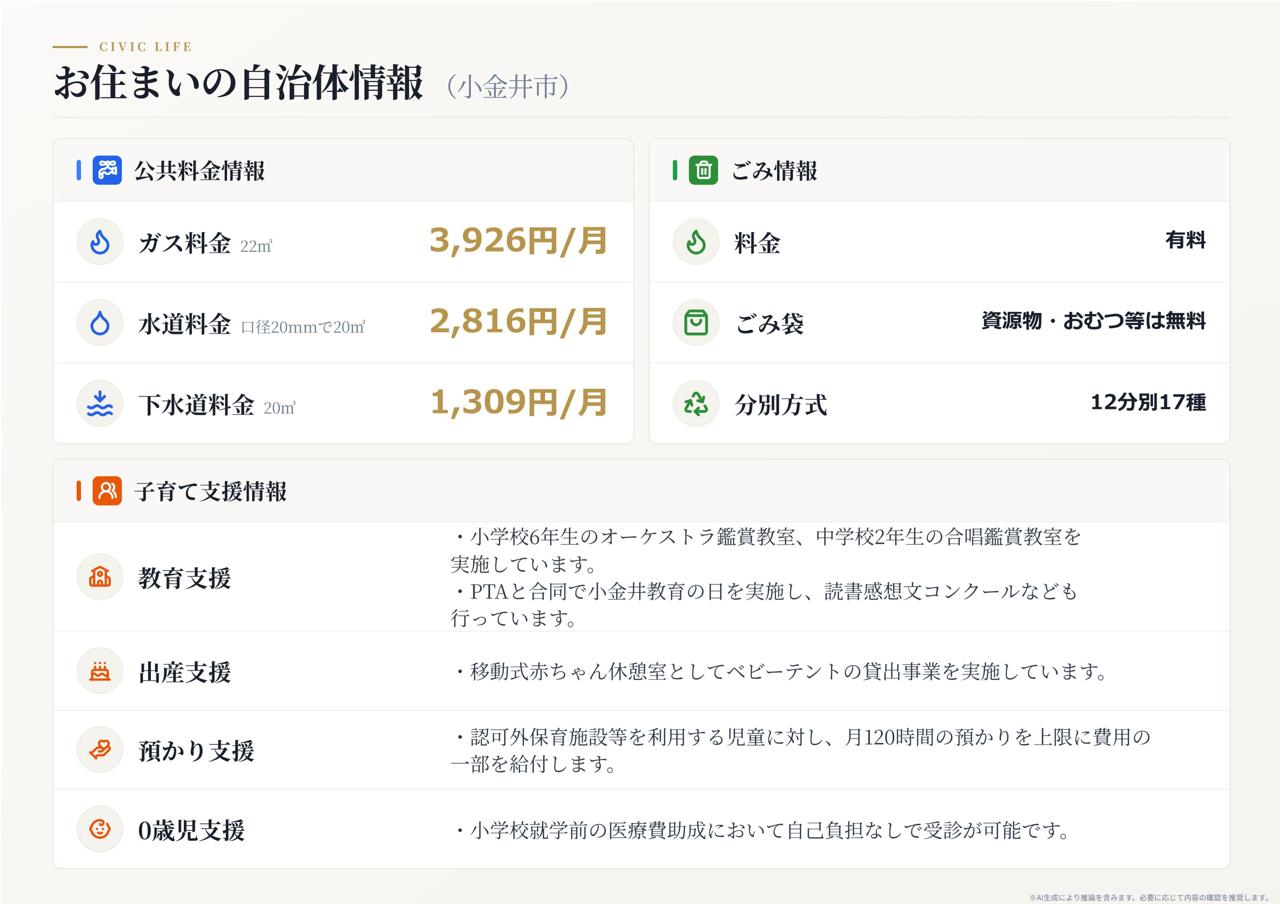Click the blue 公共料金情報 section icon
This screenshot has width=1280, height=904.
tap(107, 170)
